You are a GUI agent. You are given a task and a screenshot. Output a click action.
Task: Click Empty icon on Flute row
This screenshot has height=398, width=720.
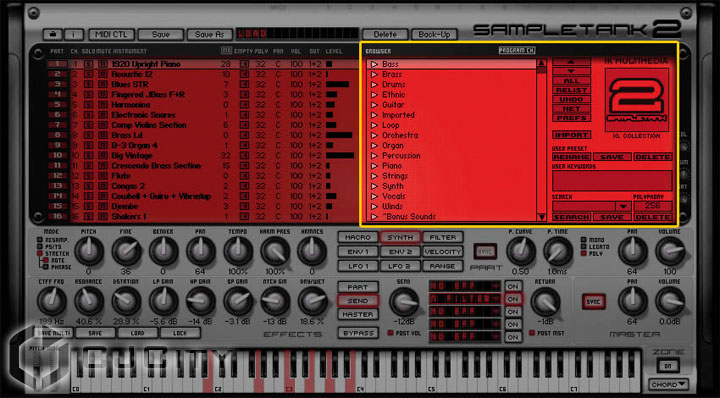click(x=245, y=176)
